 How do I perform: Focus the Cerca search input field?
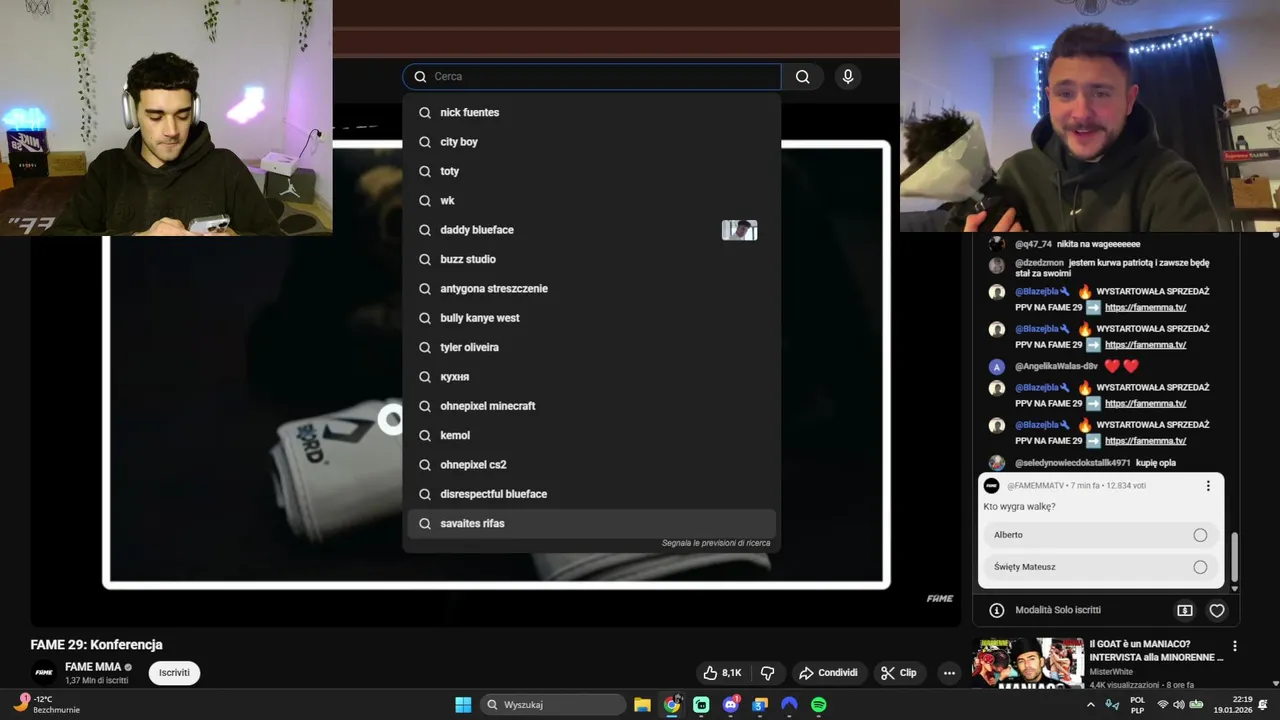click(592, 77)
